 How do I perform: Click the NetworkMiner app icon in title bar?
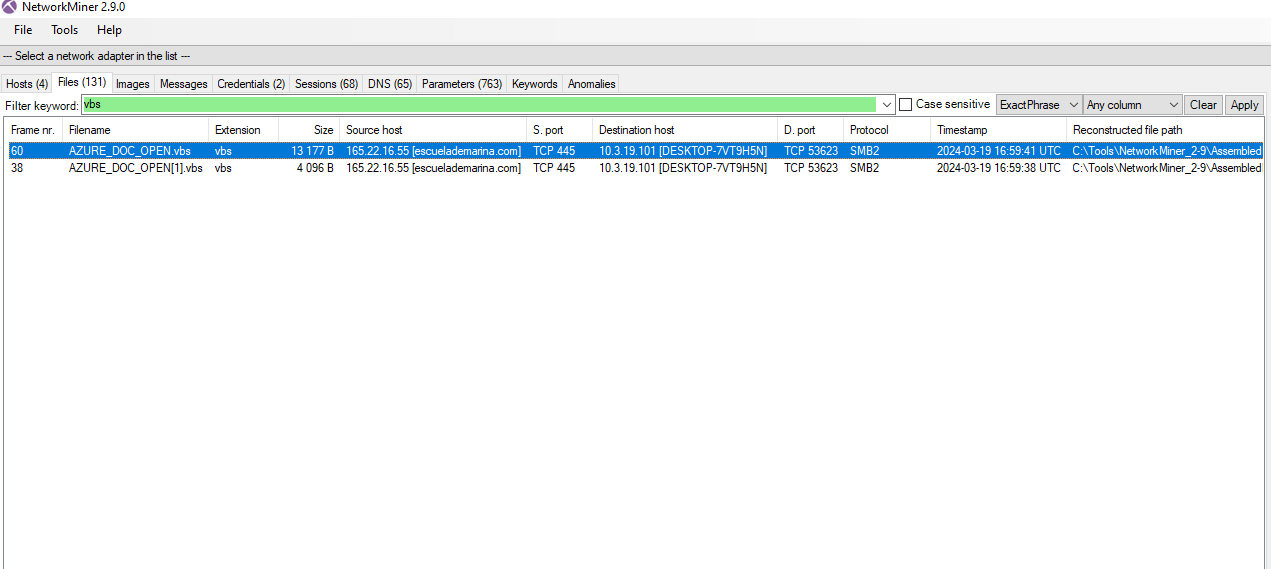pos(9,7)
